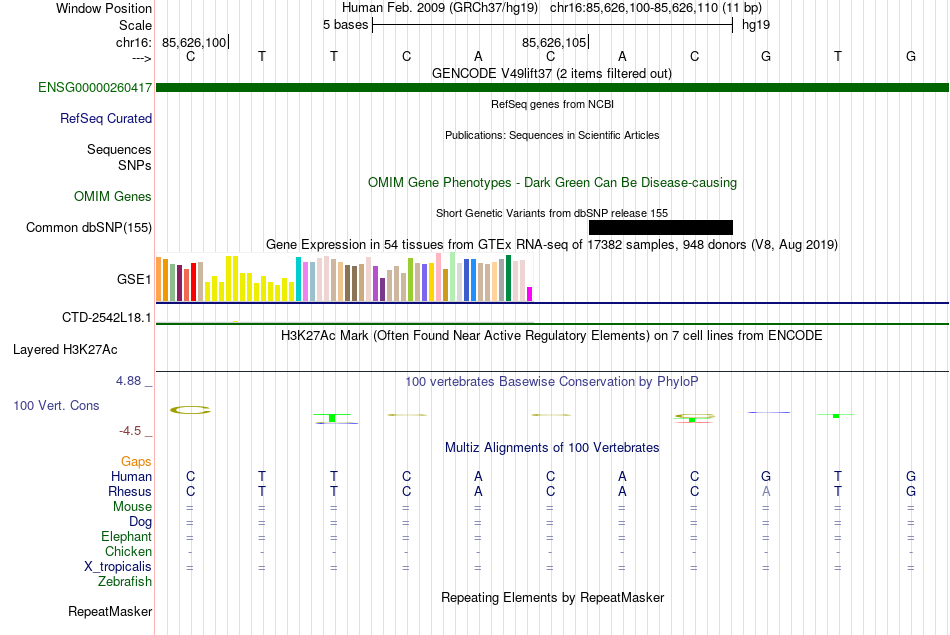Select the CTD-2542L18.1 track label
The width and height of the screenshot is (950, 635).
coord(107,318)
